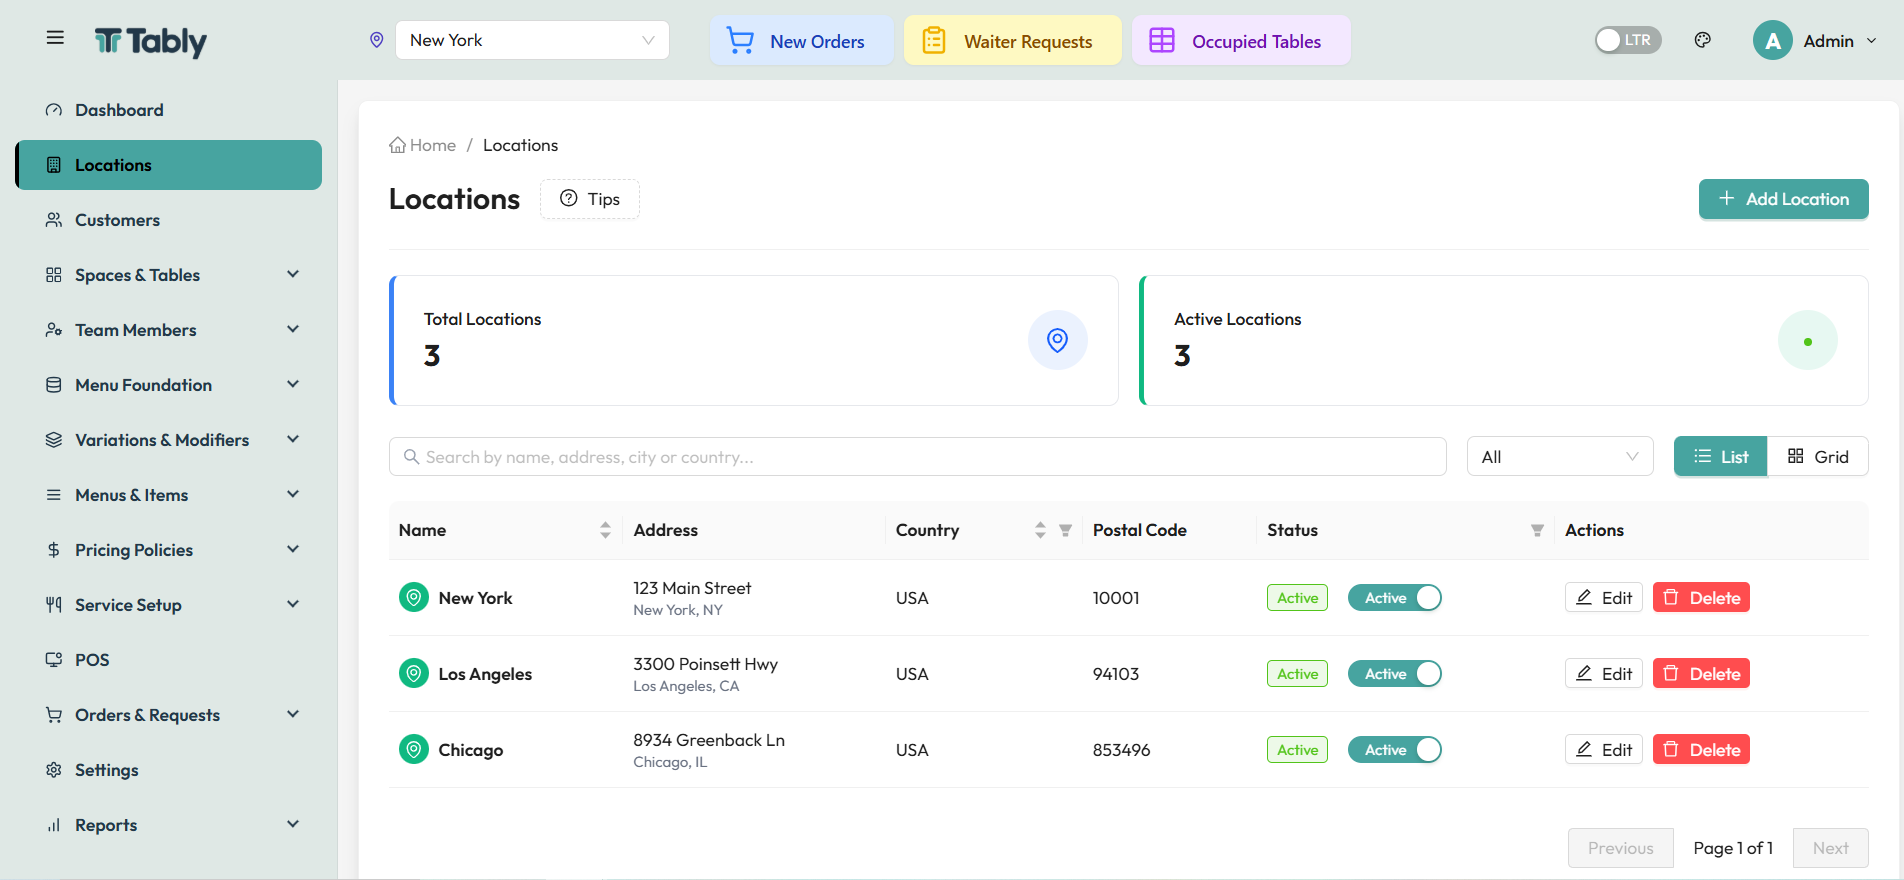Toggle New York Active status switch
1904x880 pixels.
tap(1394, 597)
